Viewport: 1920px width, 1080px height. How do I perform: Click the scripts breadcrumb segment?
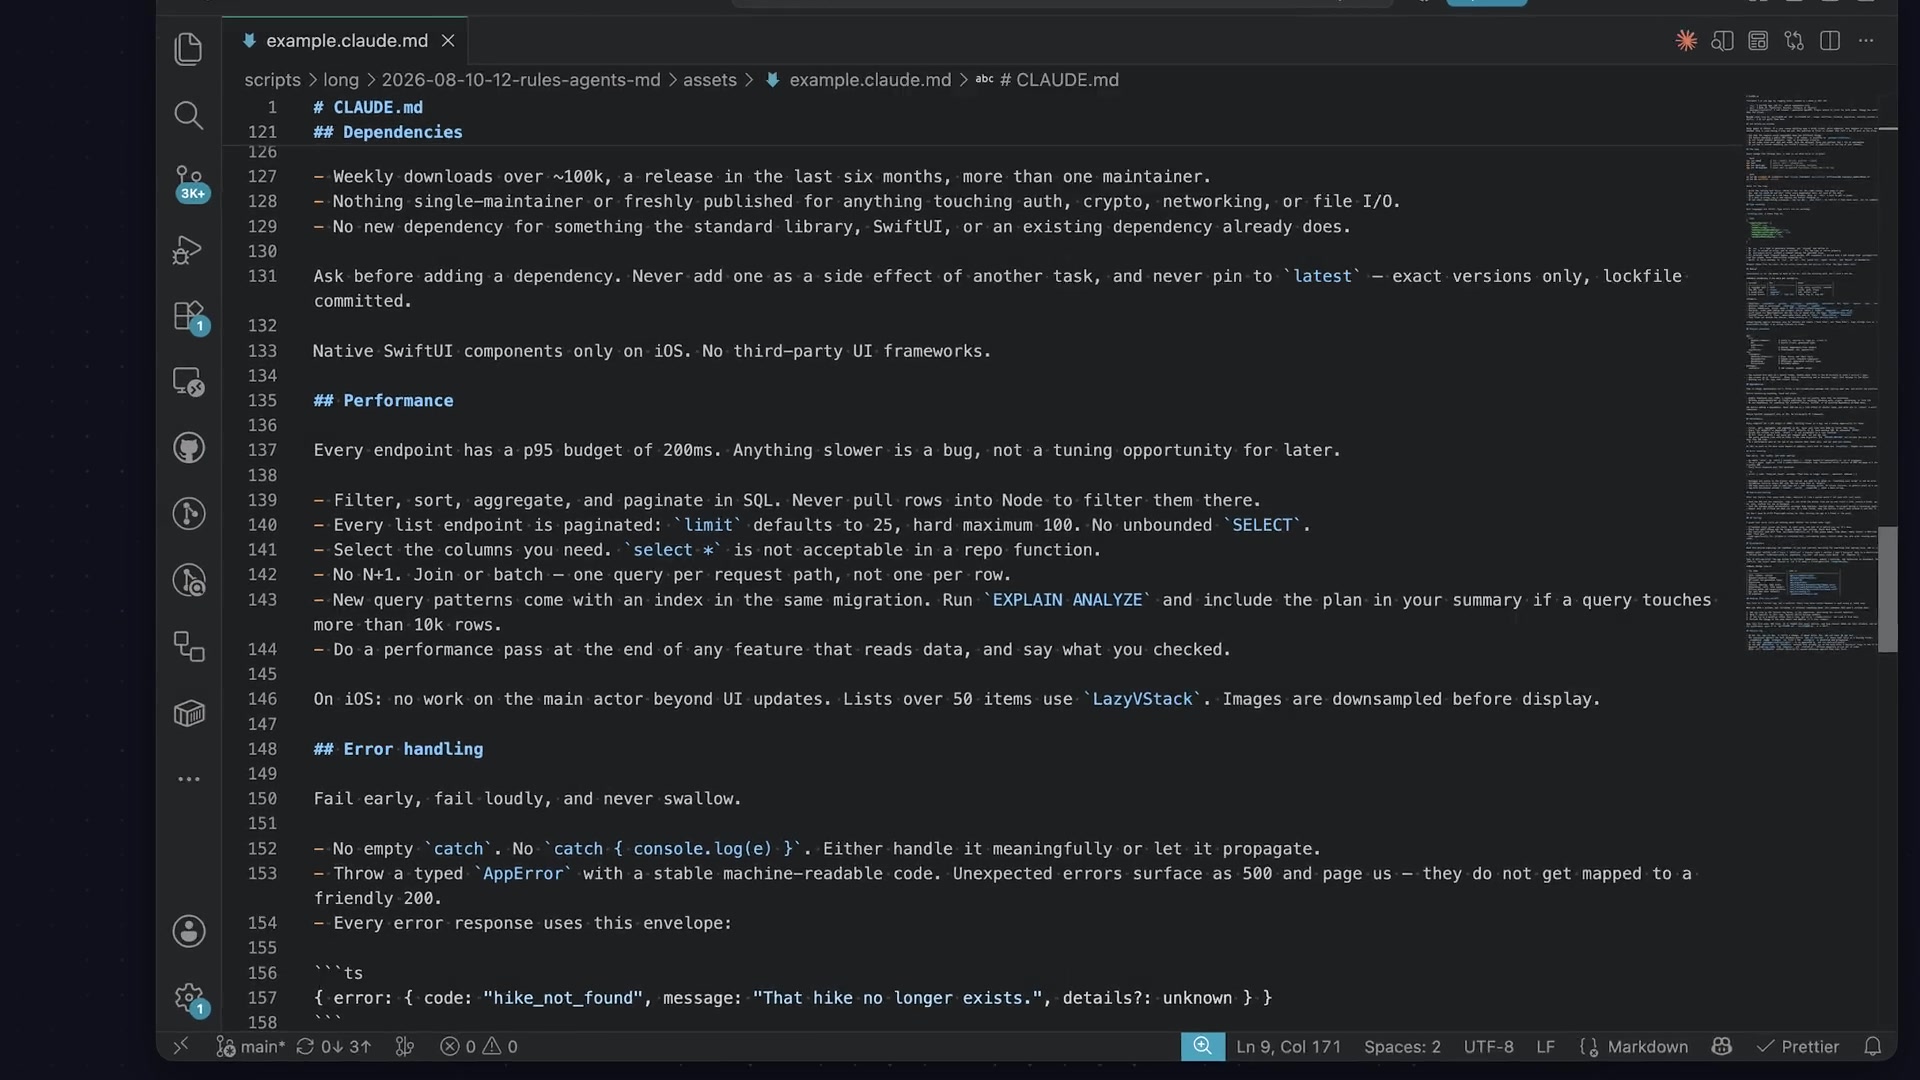point(272,80)
